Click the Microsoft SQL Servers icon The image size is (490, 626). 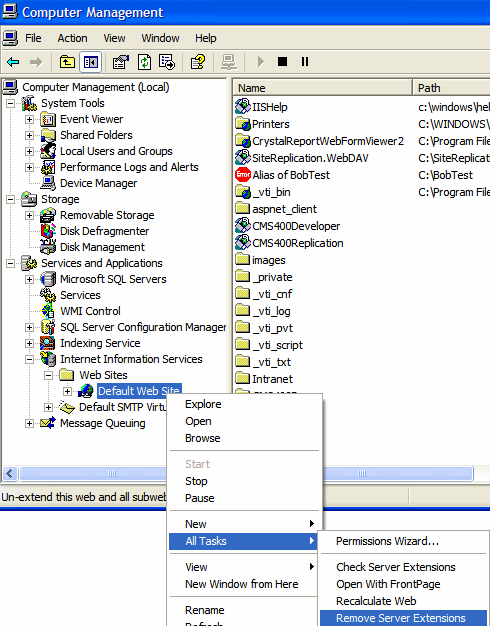pyautogui.click(x=48, y=279)
